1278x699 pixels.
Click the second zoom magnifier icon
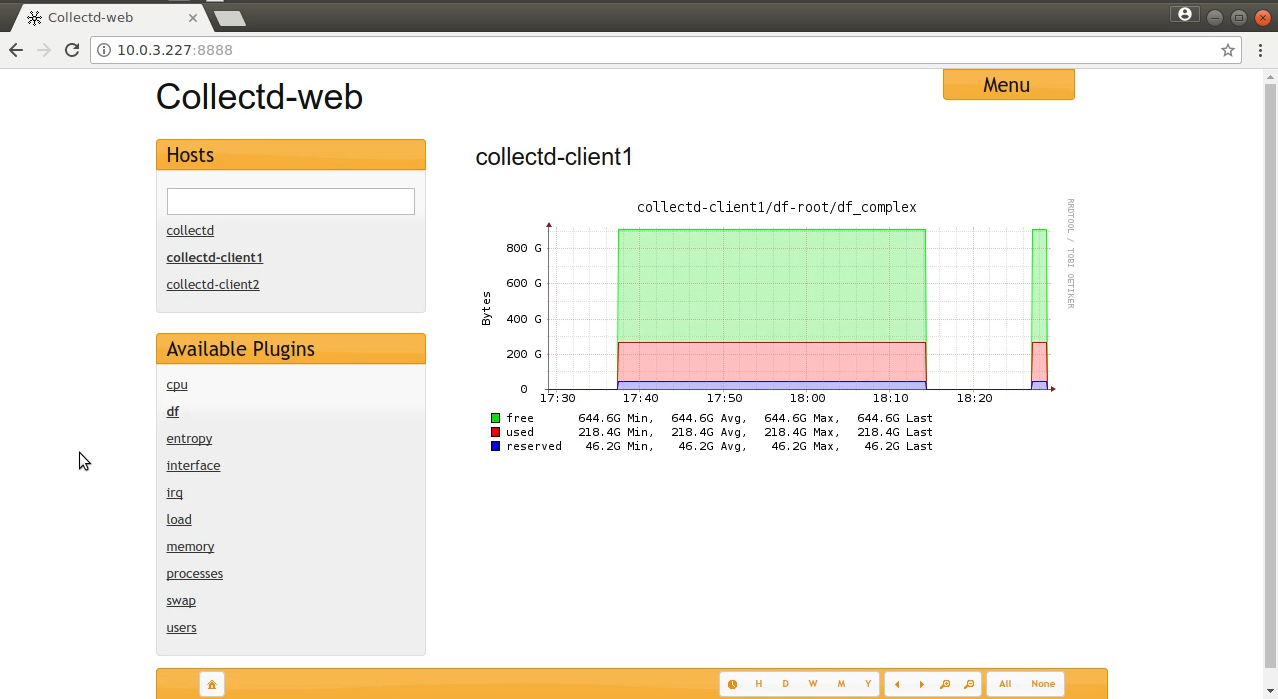click(969, 684)
